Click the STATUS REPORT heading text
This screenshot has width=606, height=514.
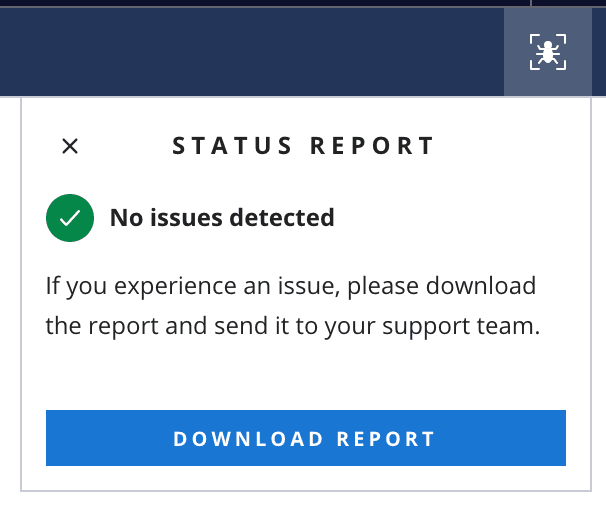click(x=304, y=146)
